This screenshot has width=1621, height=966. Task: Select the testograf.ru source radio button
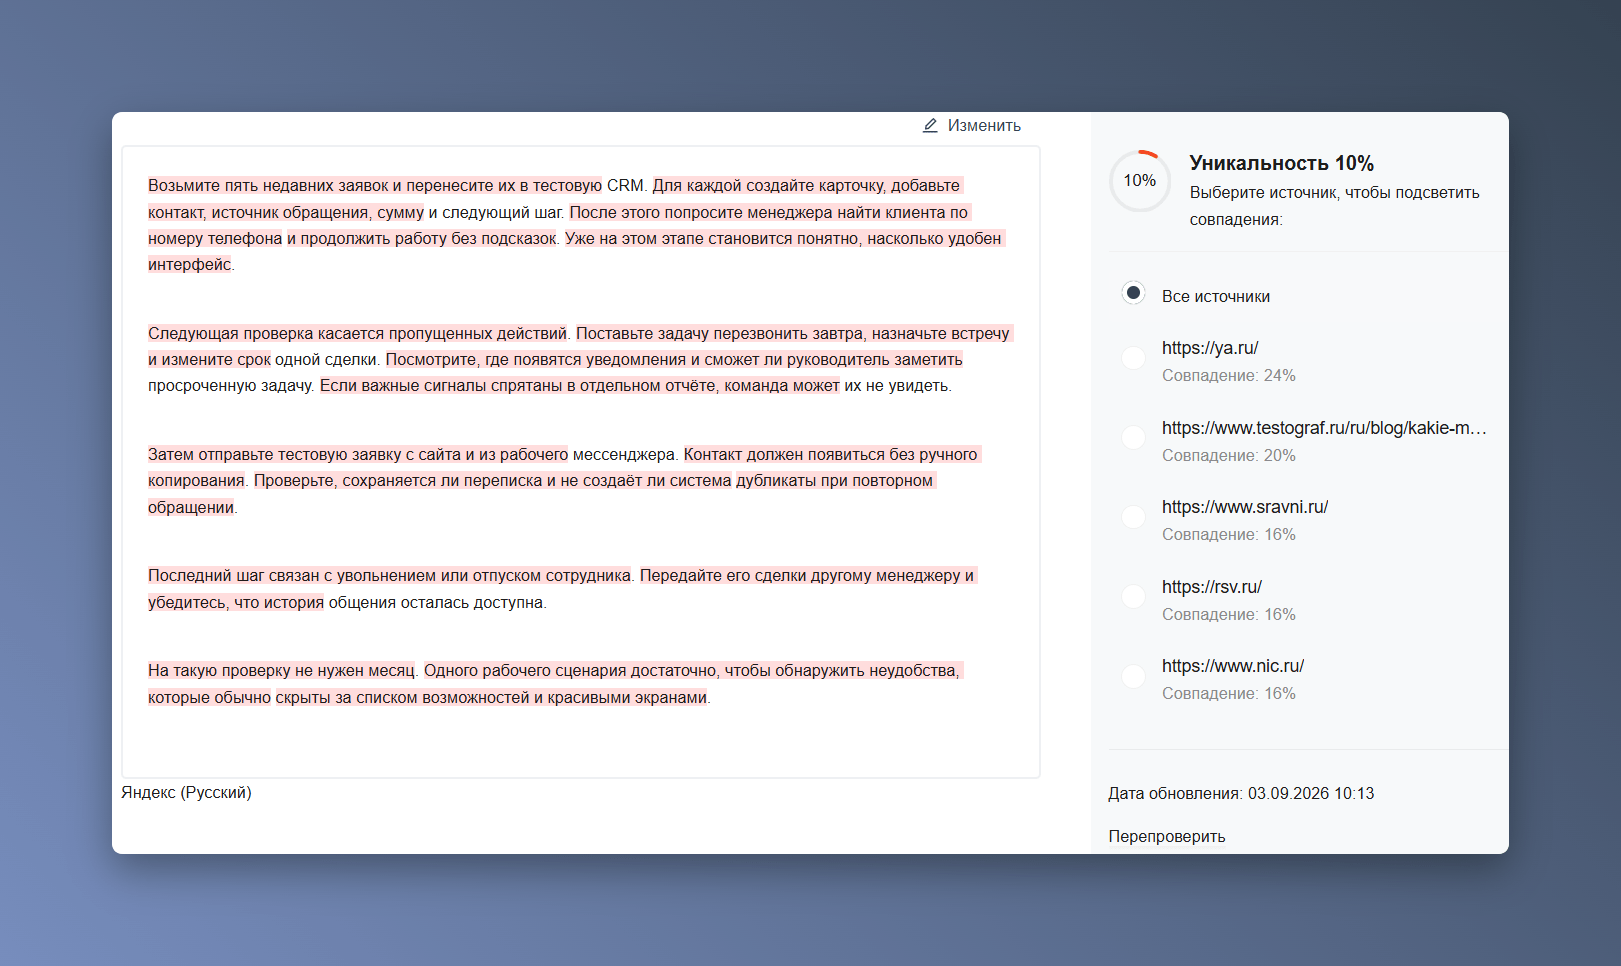click(x=1133, y=437)
